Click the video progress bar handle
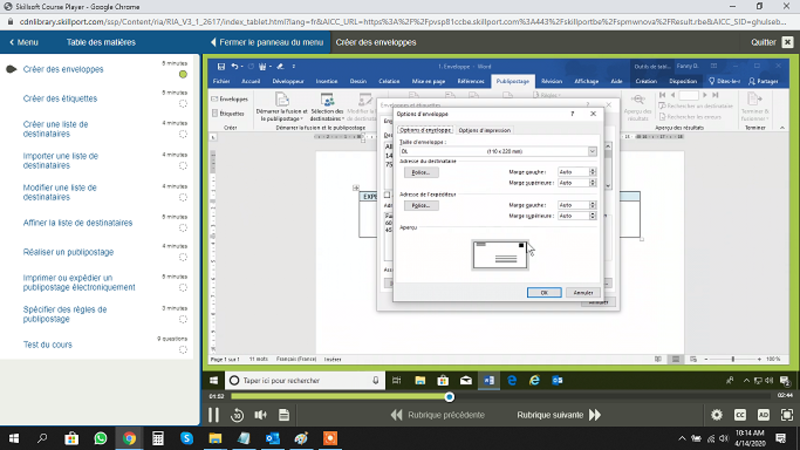The image size is (800, 450). 449,396
